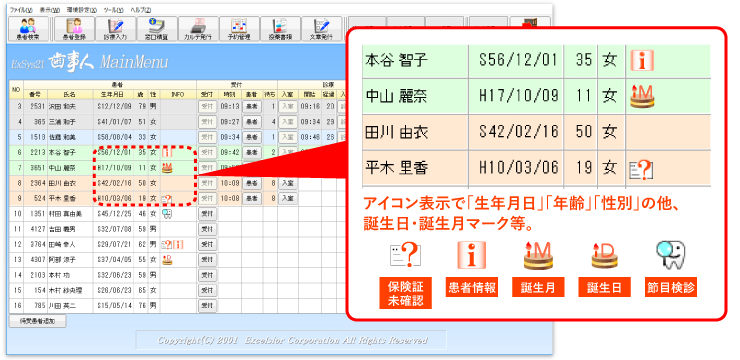Open the 患者登録 patient registration tool
The height and width of the screenshot is (360, 740).
coord(74,29)
